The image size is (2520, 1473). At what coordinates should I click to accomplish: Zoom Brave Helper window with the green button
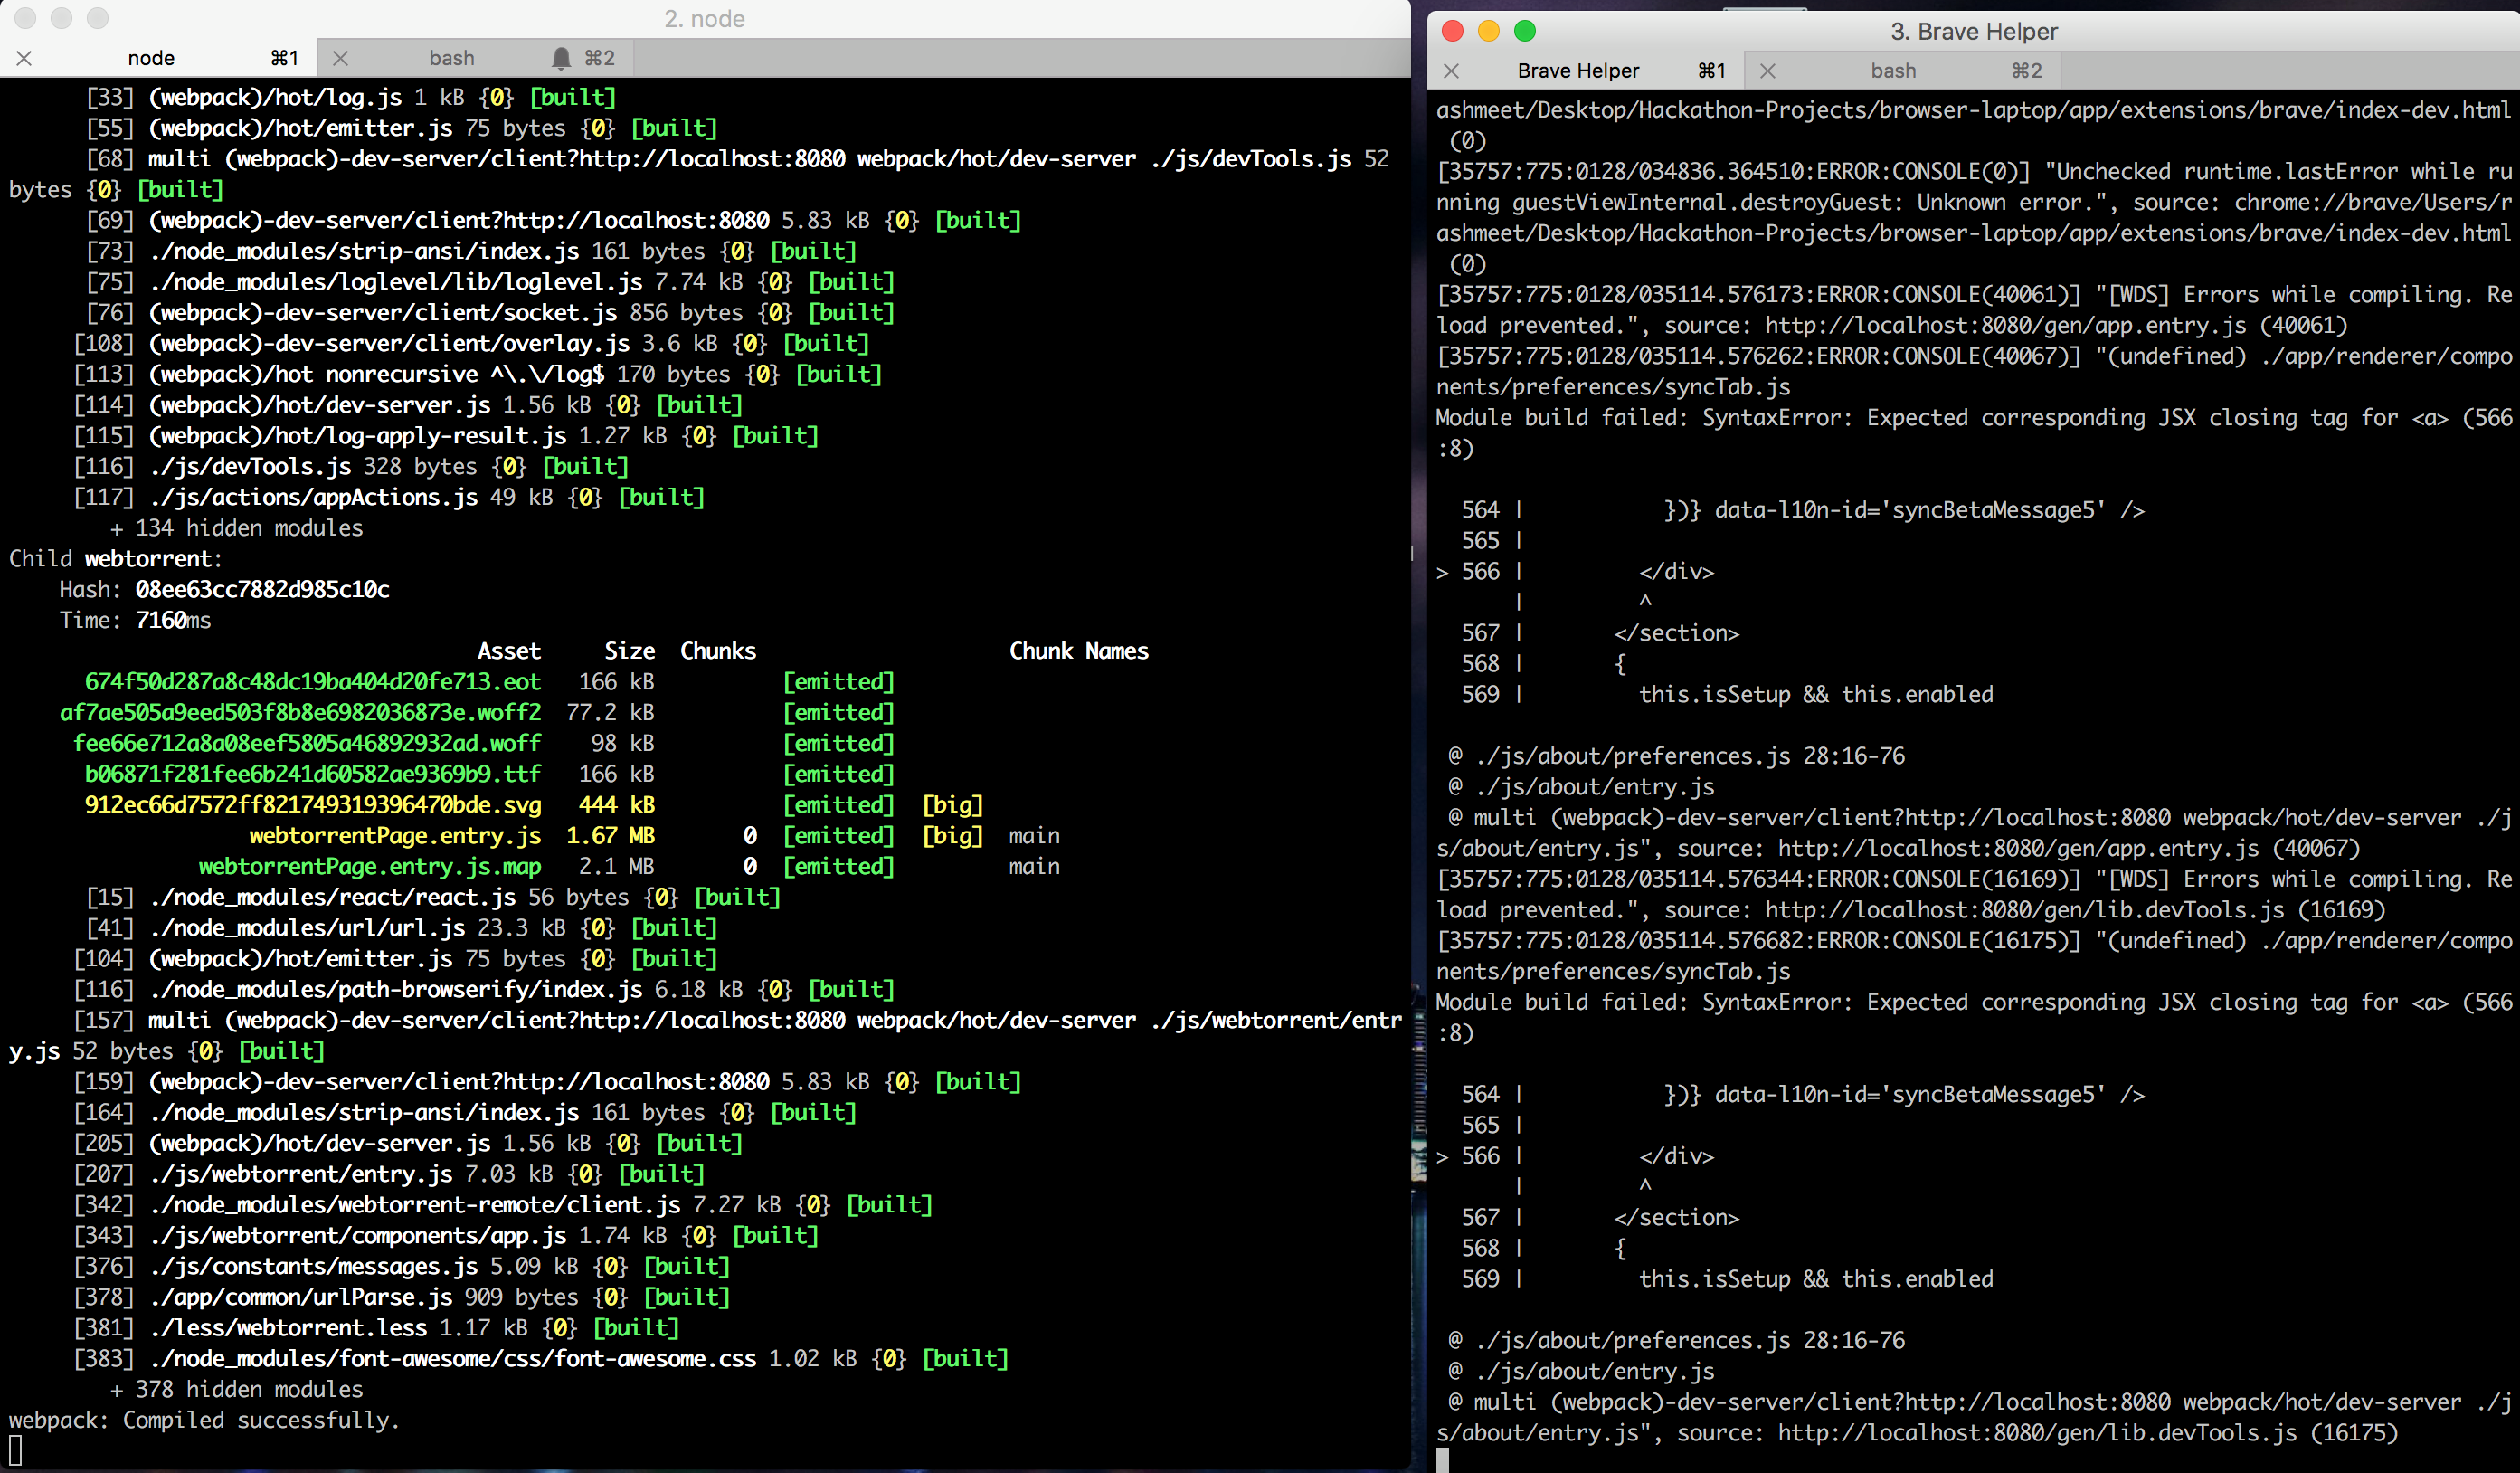point(1525,31)
